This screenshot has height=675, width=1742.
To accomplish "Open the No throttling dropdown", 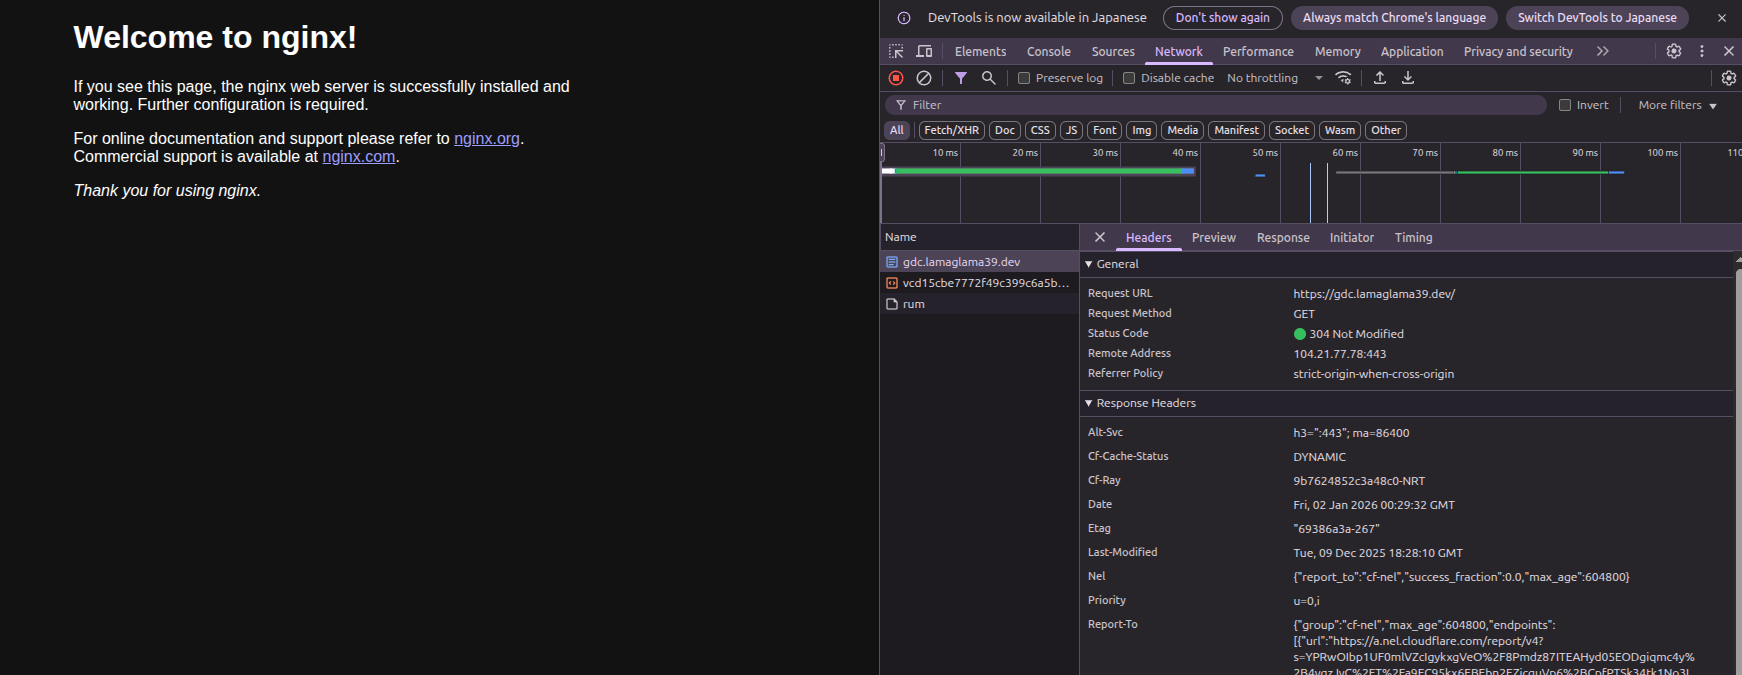I will tap(1275, 78).
